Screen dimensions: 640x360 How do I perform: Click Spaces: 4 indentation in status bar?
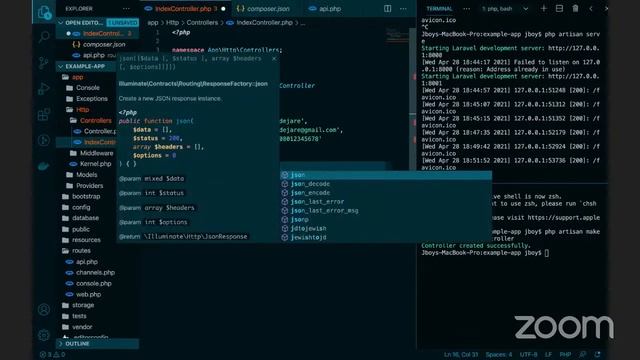pyautogui.click(x=498, y=355)
